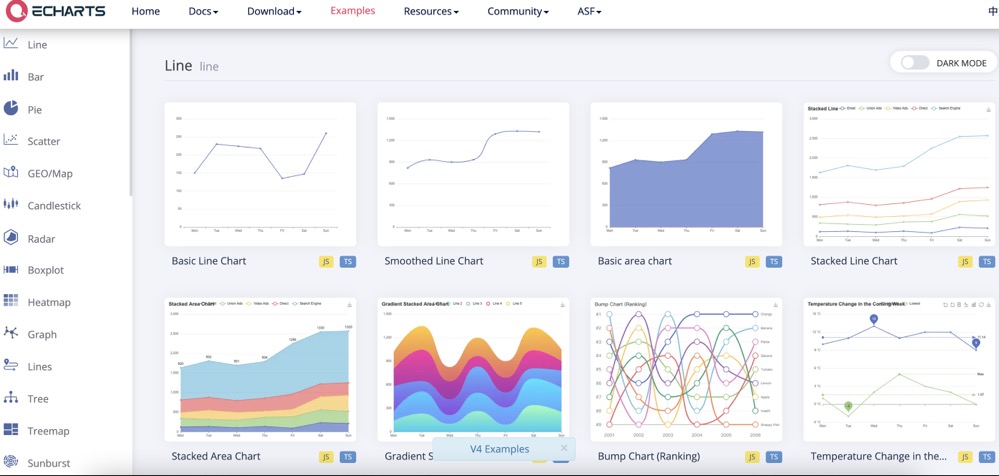Screen dimensions: 999x476
Task: Expand the Docs dropdown menu
Action: (x=203, y=12)
